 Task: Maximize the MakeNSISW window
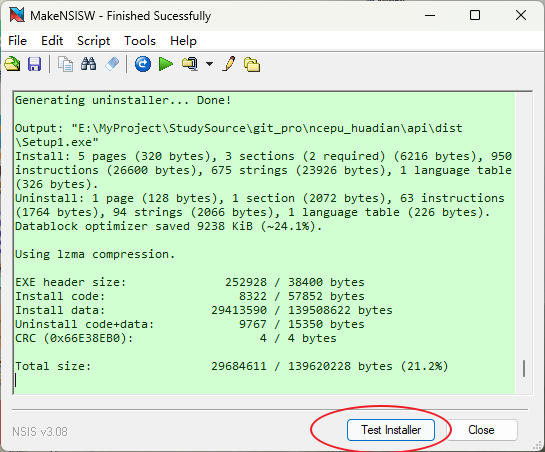coord(475,15)
